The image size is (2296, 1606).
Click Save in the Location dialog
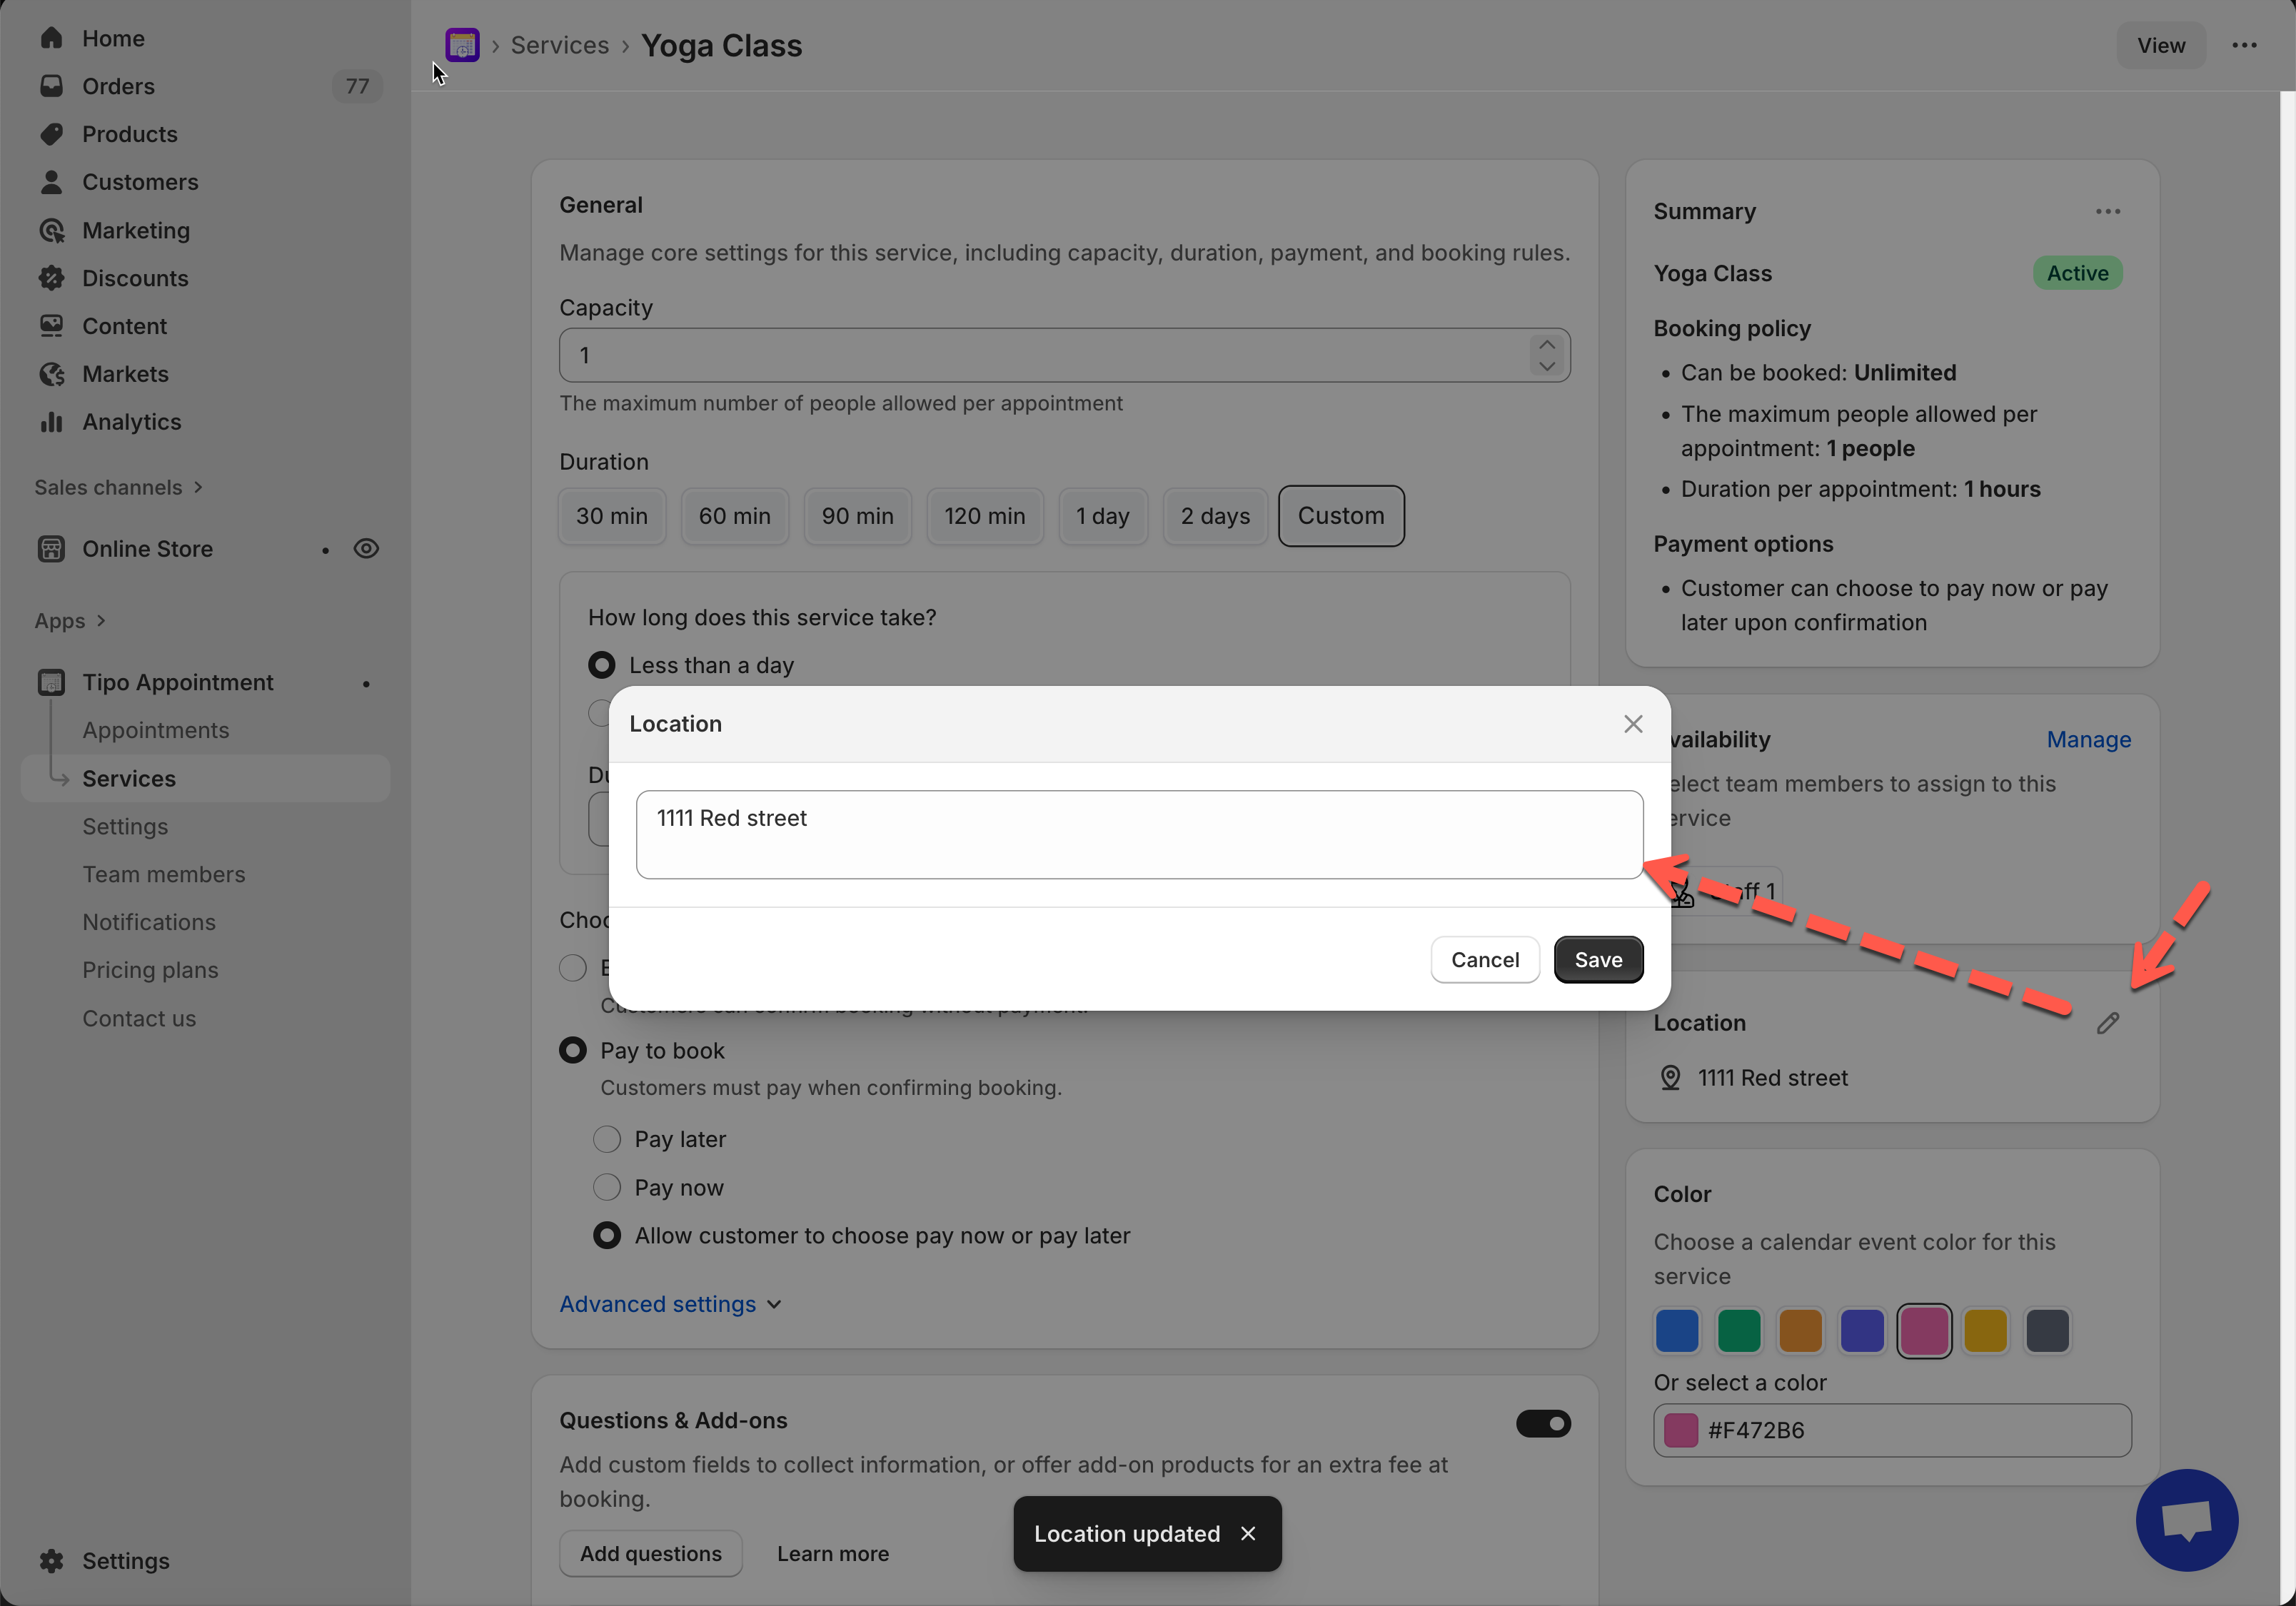tap(1597, 960)
